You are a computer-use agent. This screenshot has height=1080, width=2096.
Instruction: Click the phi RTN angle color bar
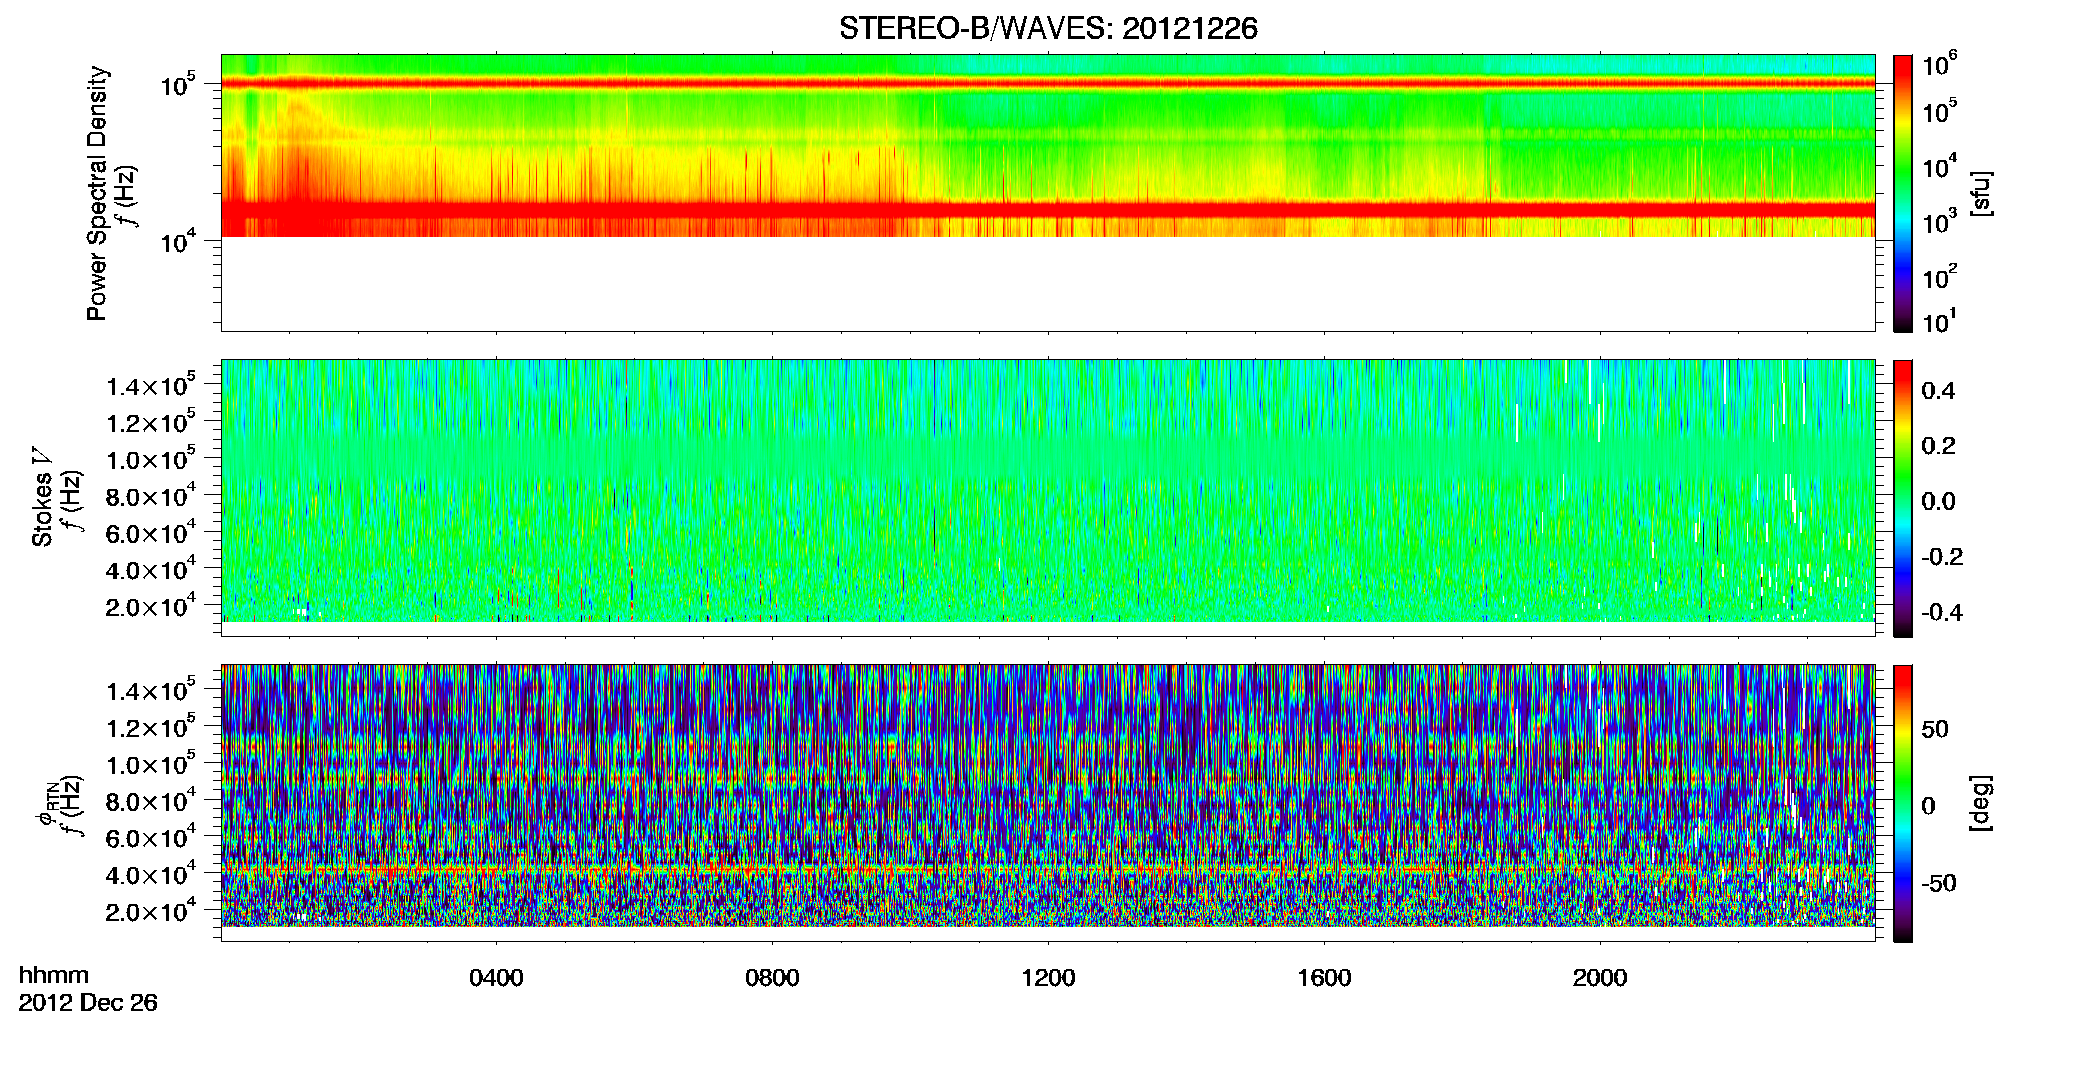click(x=1903, y=803)
